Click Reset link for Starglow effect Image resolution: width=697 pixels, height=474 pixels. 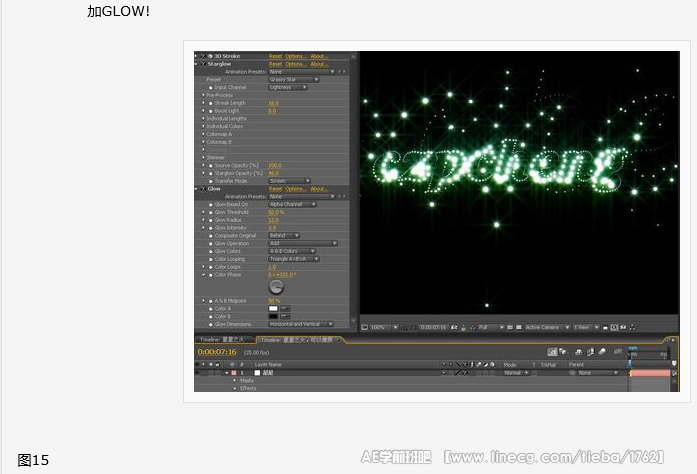[275, 64]
